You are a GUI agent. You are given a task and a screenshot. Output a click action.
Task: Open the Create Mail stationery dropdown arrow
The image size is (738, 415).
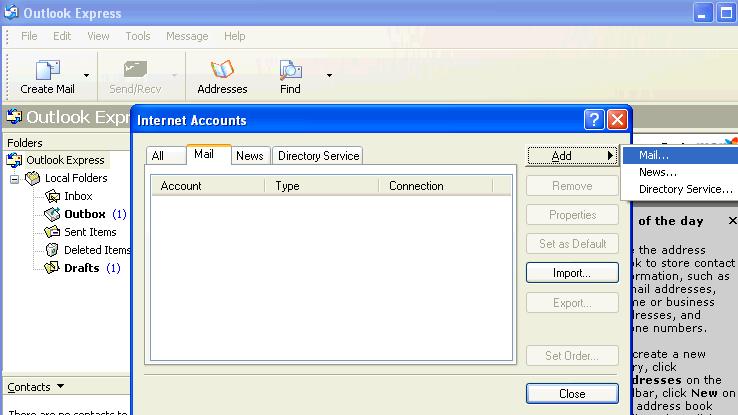coord(86,75)
